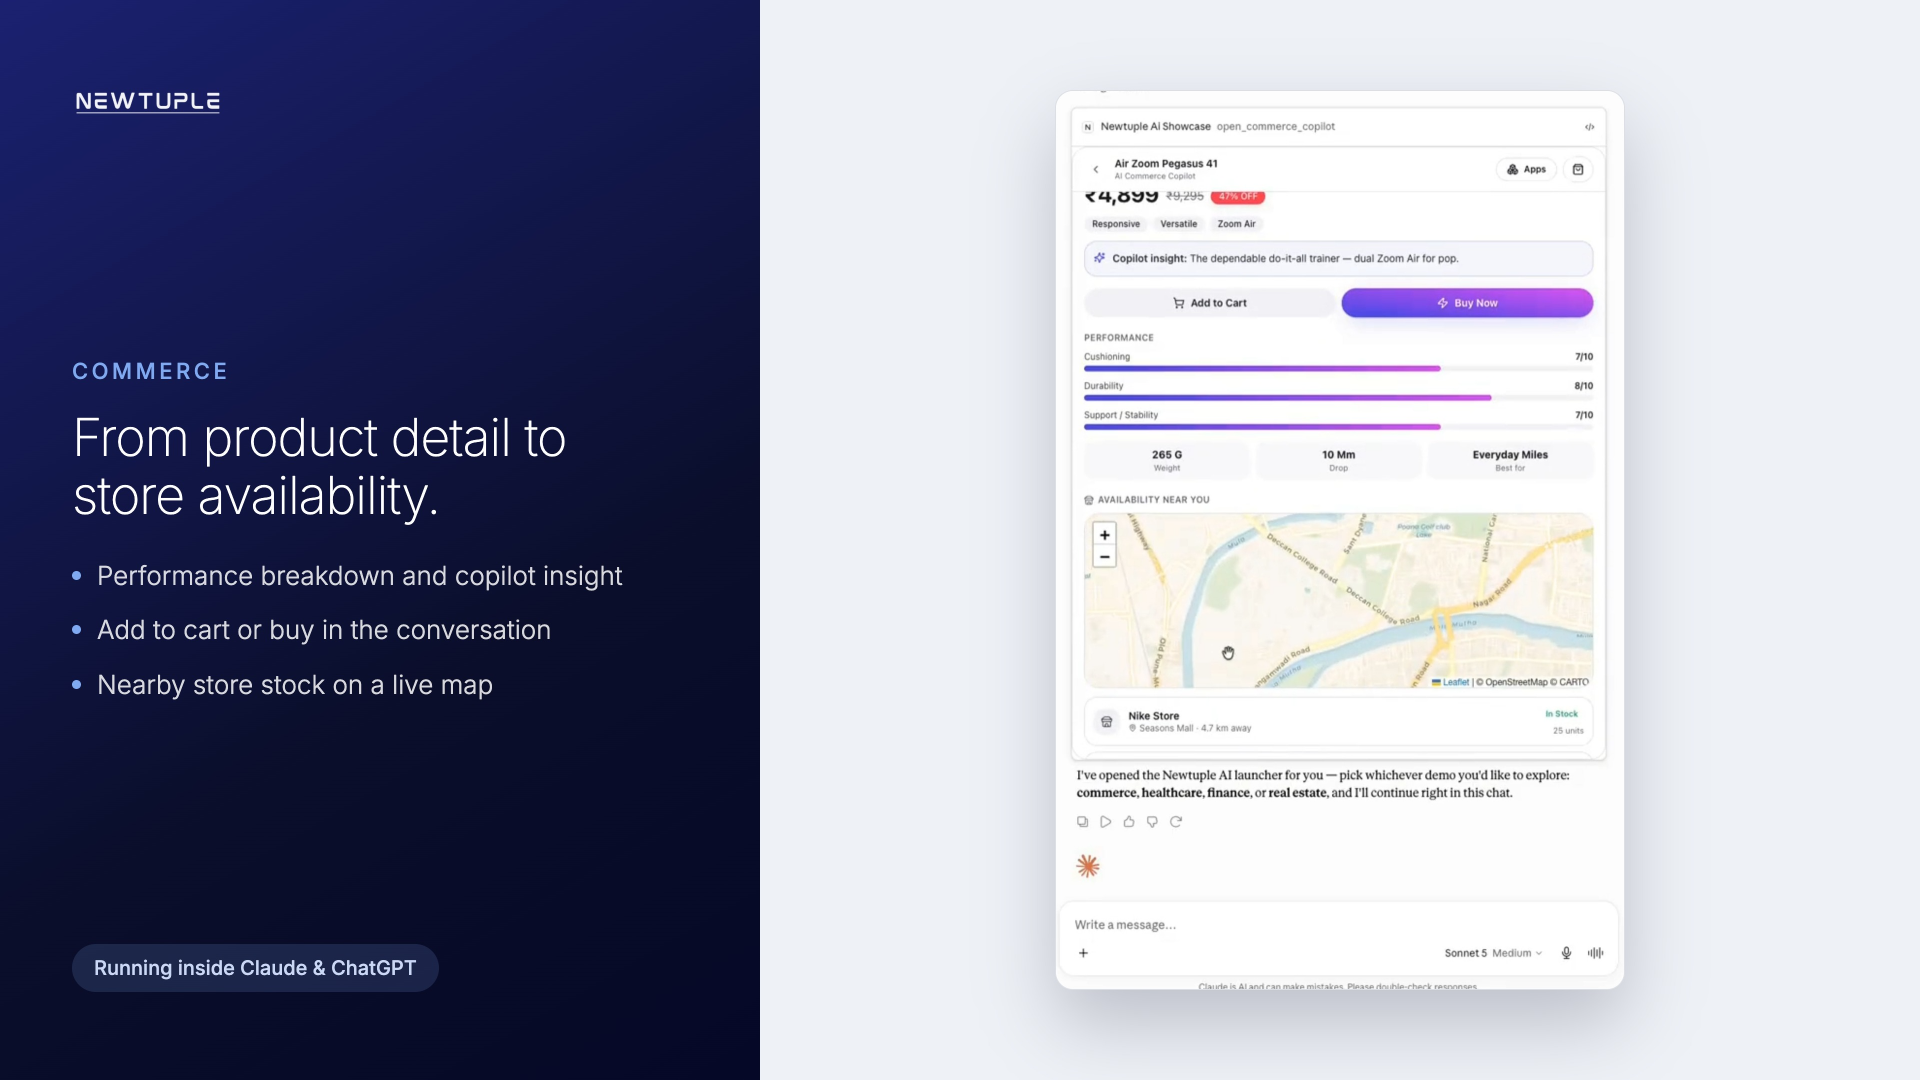Zoom in on the availability map
Screen dimensions: 1920x1080
1104,535
